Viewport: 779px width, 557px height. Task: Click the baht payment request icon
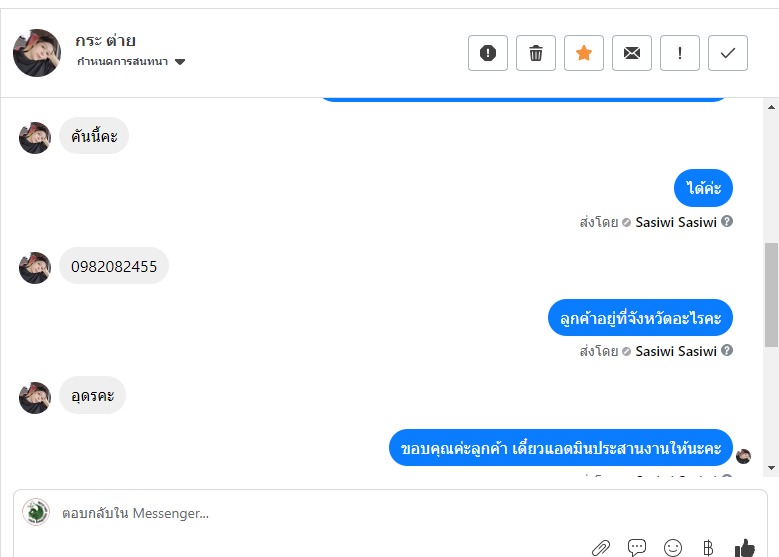[x=708, y=548]
